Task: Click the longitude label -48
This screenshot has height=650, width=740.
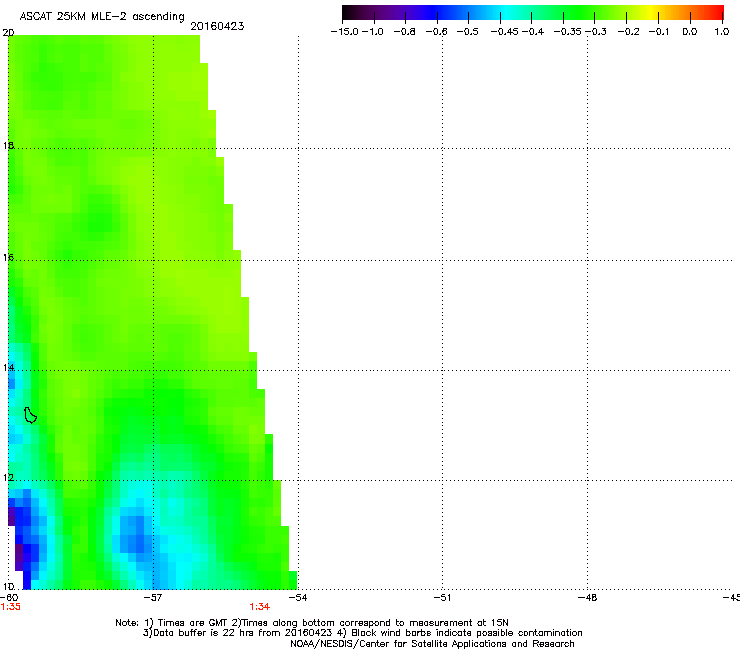Action: click(x=587, y=598)
